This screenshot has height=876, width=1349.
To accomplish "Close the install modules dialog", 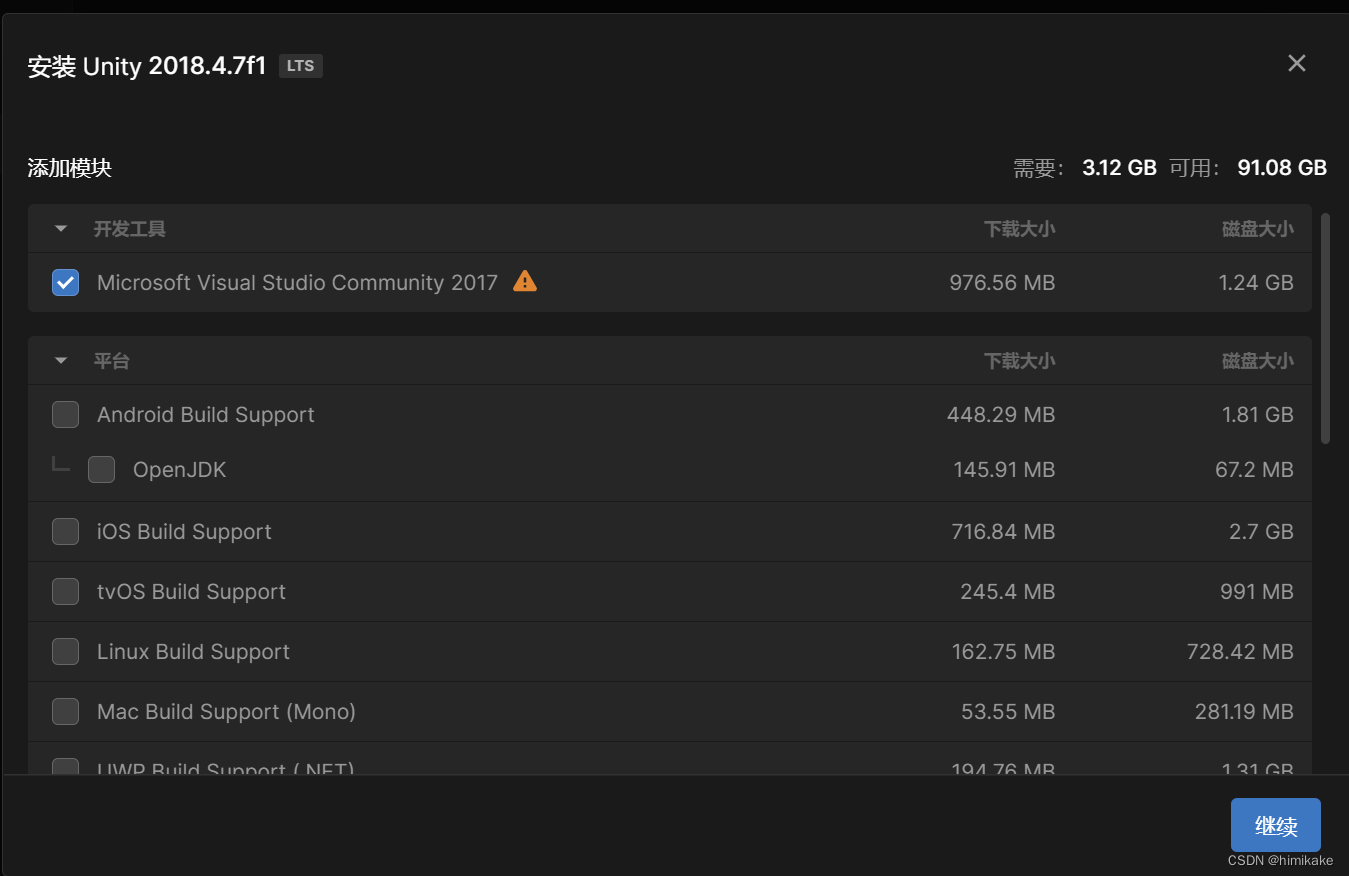I will pos(1296,63).
